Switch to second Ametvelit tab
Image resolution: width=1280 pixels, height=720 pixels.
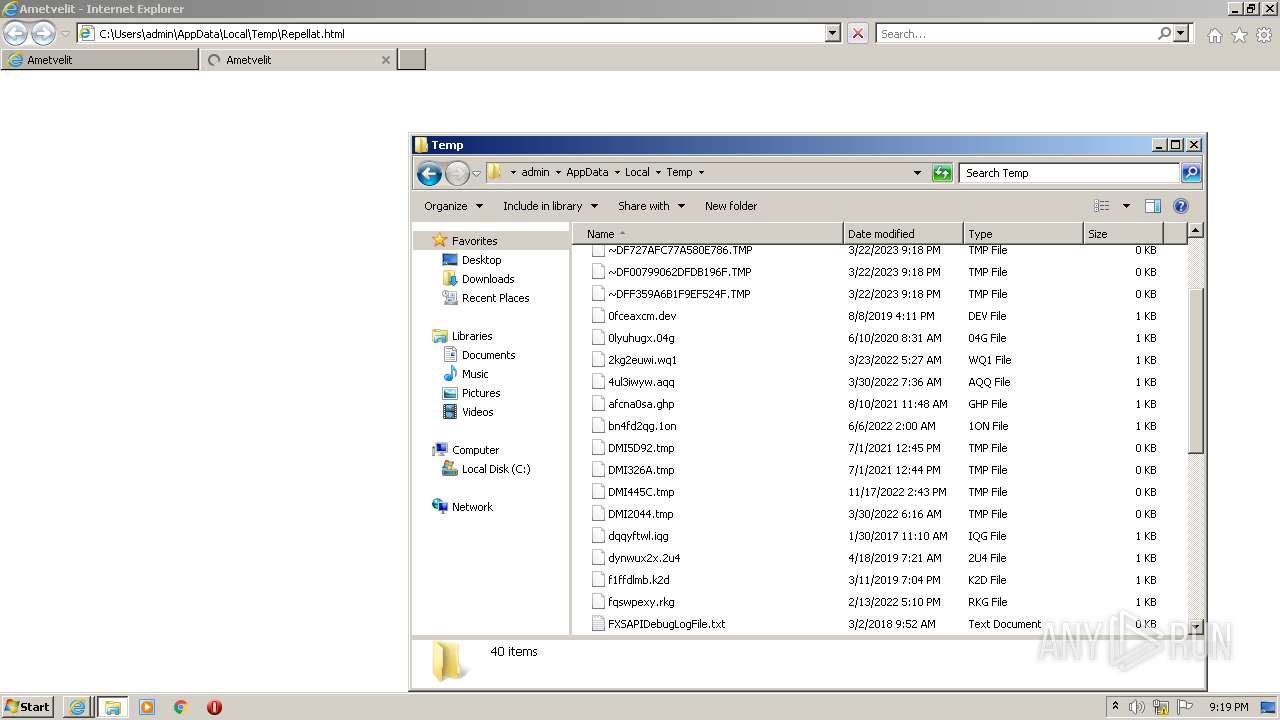290,60
